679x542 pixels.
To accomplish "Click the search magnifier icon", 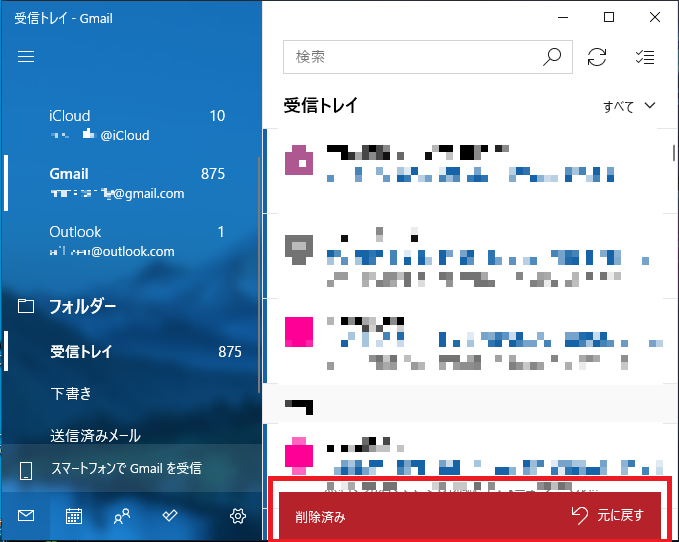I will 552,57.
